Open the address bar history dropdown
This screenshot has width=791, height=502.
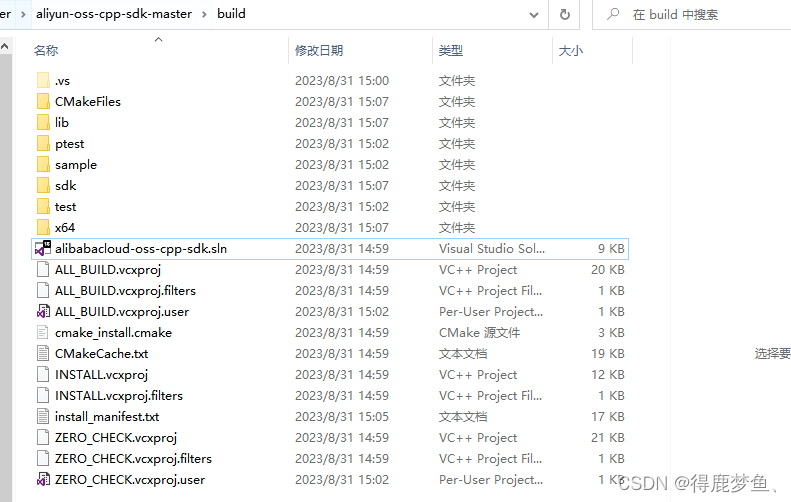[x=534, y=15]
